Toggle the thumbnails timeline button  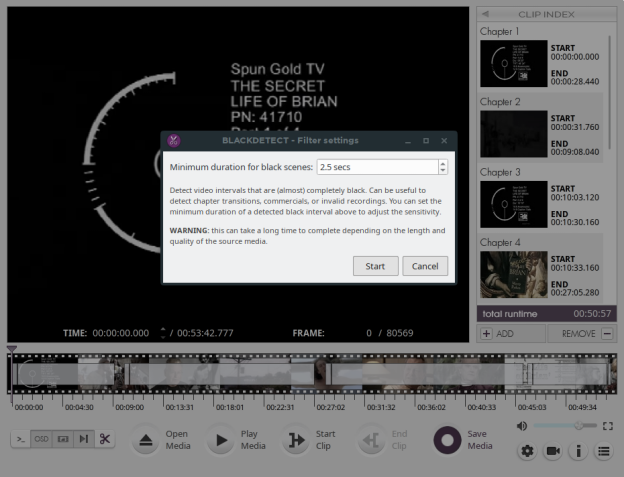[x=62, y=439]
